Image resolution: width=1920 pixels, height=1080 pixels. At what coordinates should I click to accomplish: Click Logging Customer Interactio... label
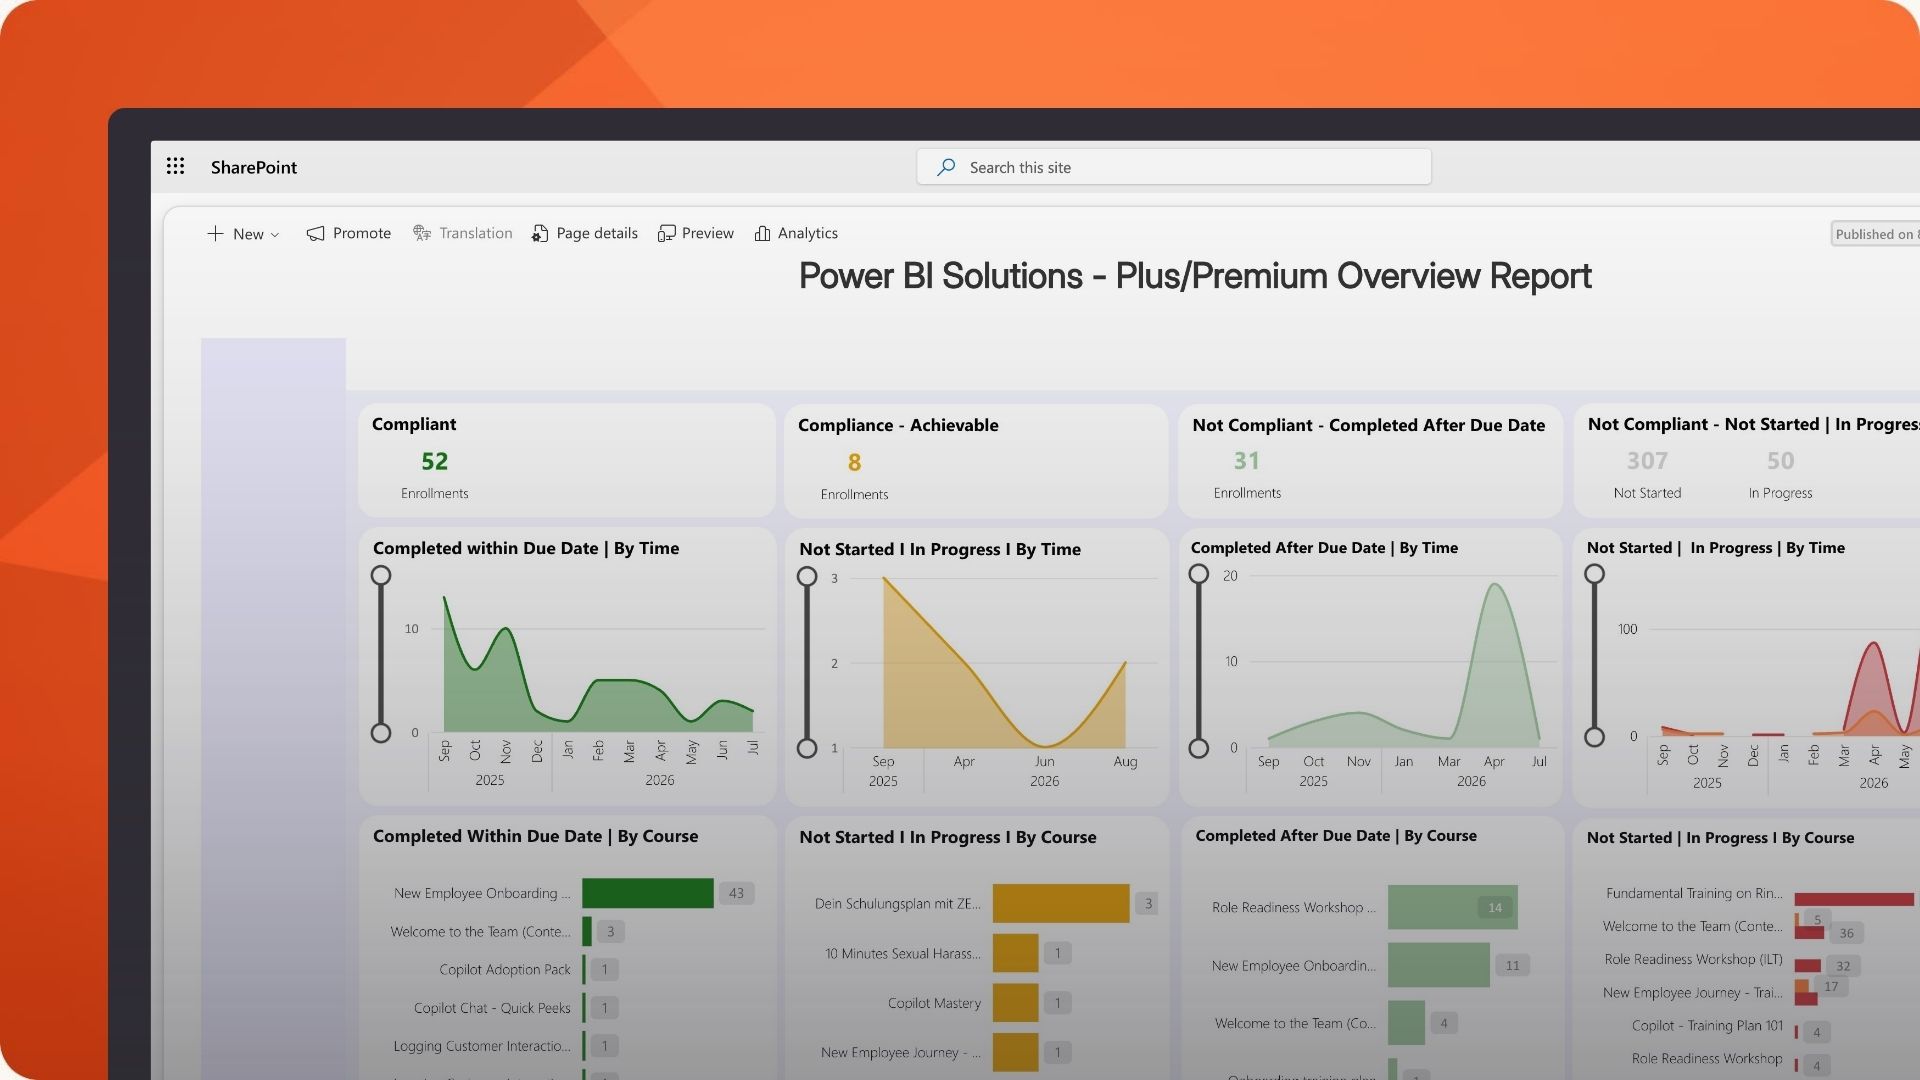[482, 1046]
